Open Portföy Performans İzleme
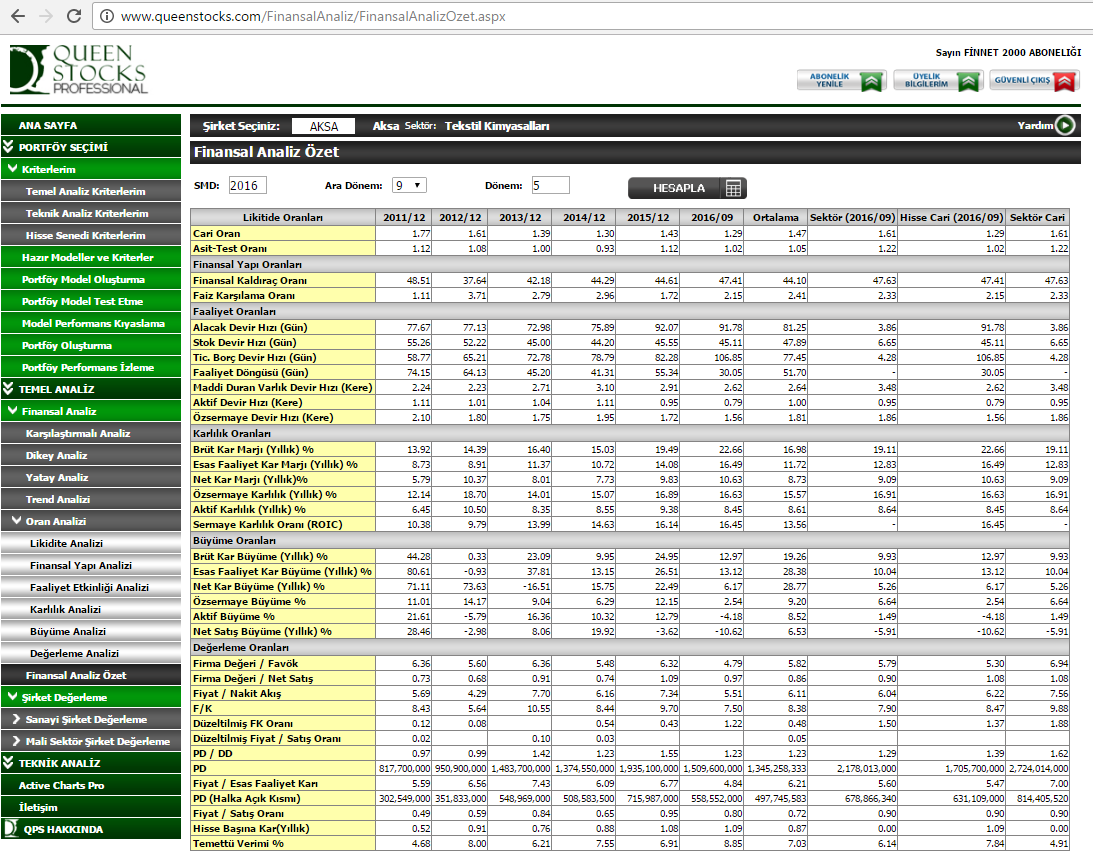The height and width of the screenshot is (862, 1093). (91, 367)
